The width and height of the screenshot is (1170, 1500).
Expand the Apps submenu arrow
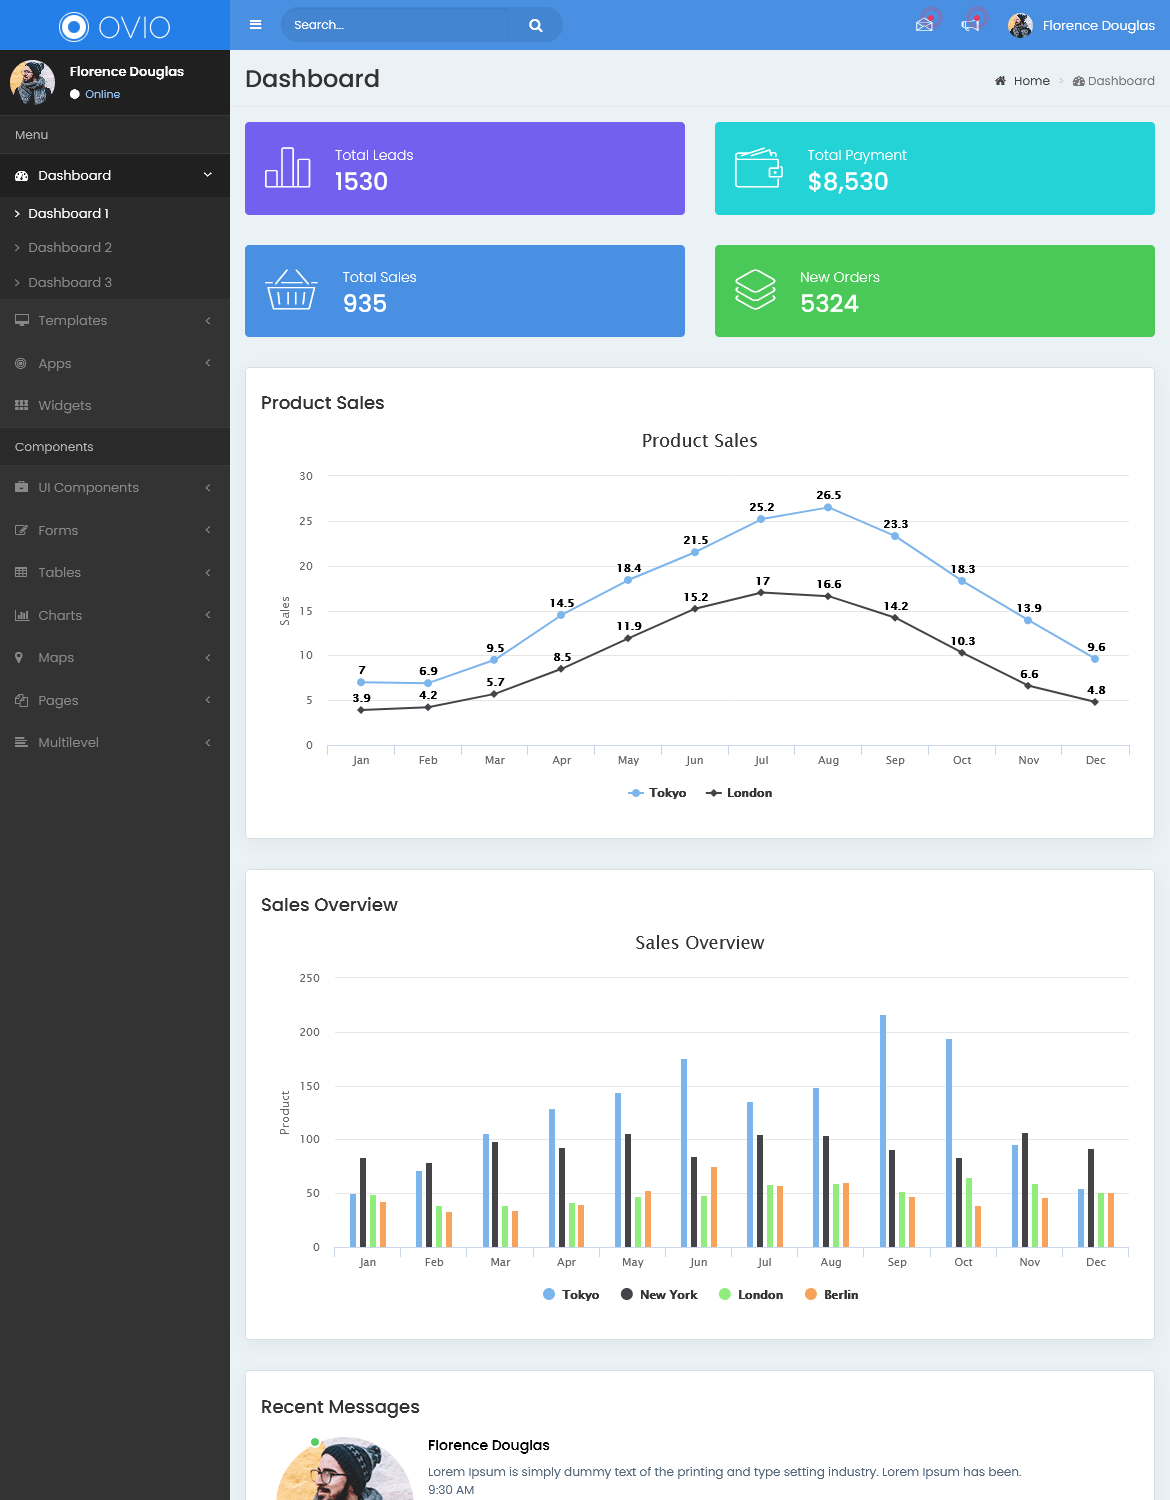point(208,363)
